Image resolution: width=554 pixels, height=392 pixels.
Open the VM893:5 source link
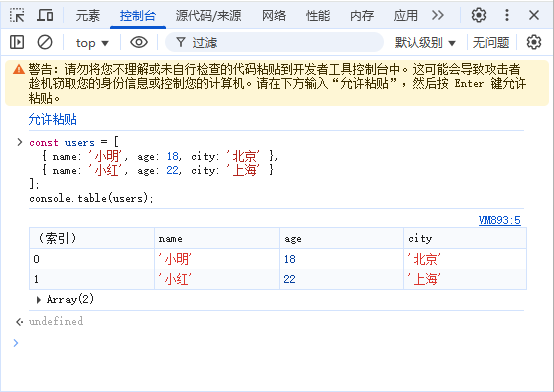click(x=500, y=220)
